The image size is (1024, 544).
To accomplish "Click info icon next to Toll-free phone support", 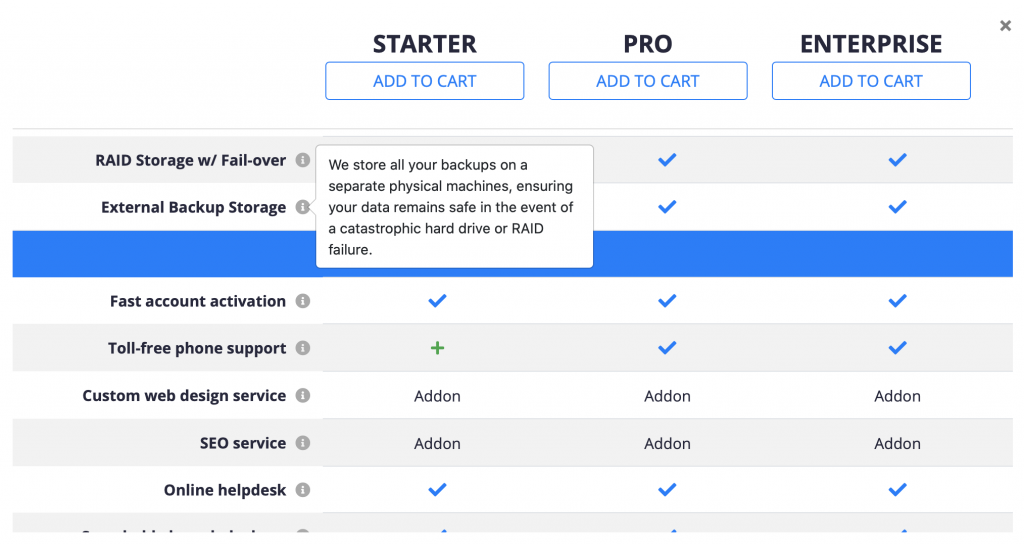I will [303, 348].
